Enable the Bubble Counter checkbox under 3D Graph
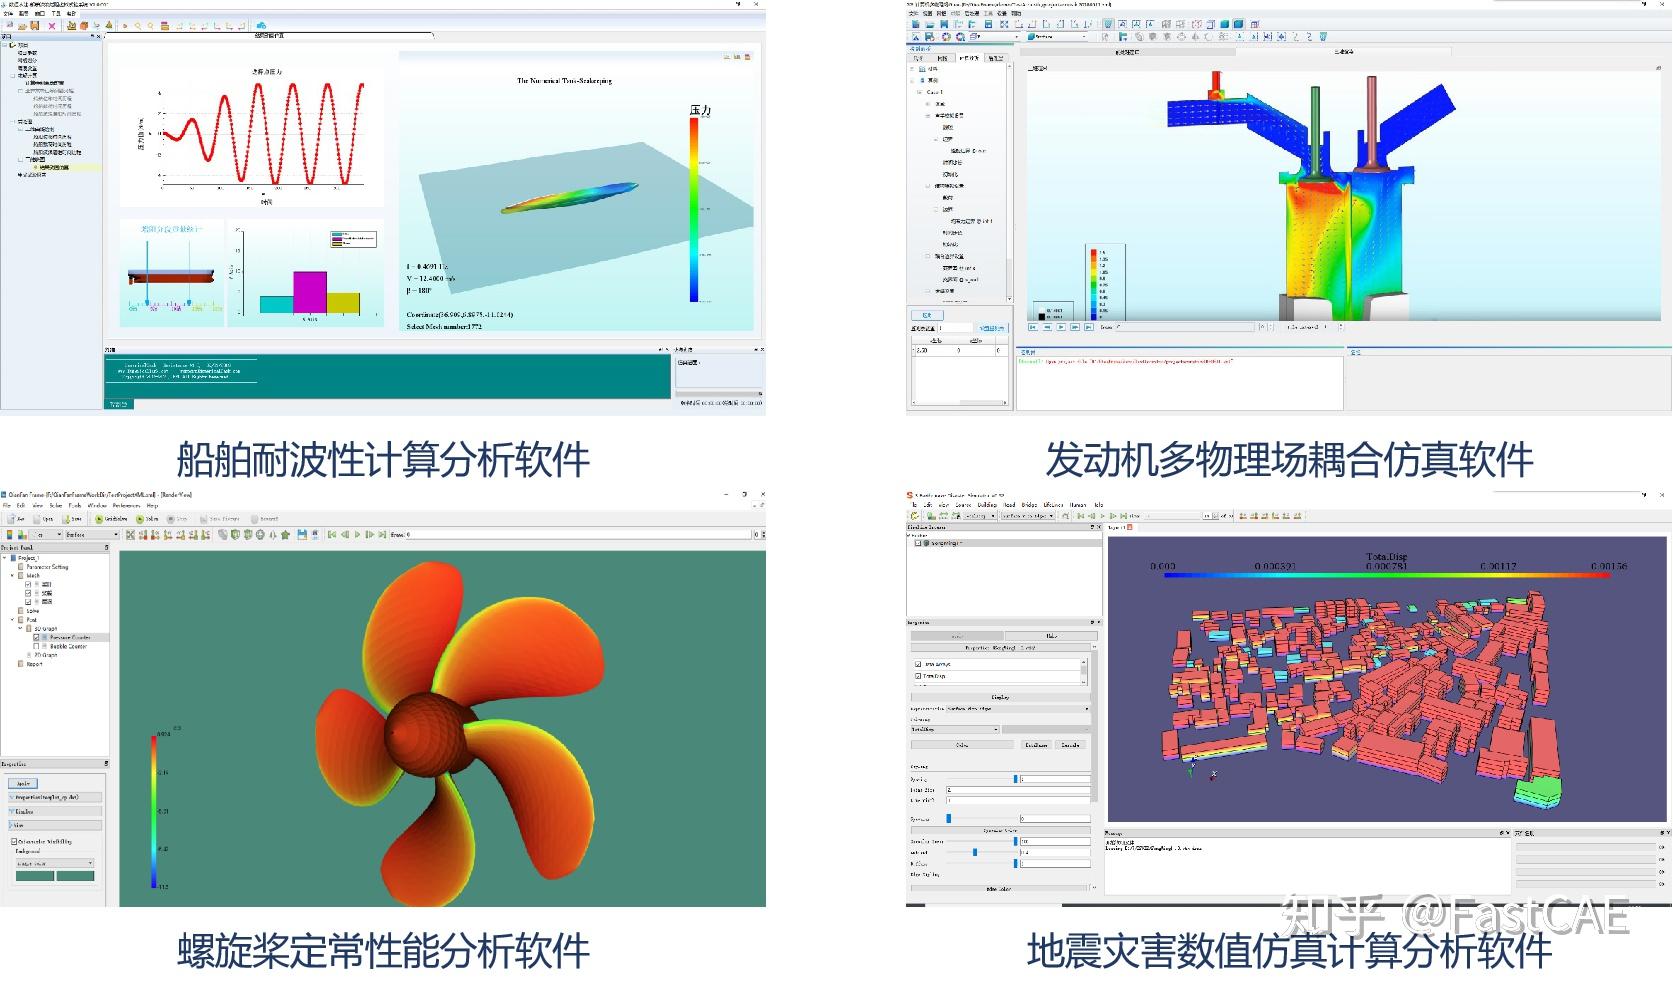The image size is (1673, 983). coord(36,646)
